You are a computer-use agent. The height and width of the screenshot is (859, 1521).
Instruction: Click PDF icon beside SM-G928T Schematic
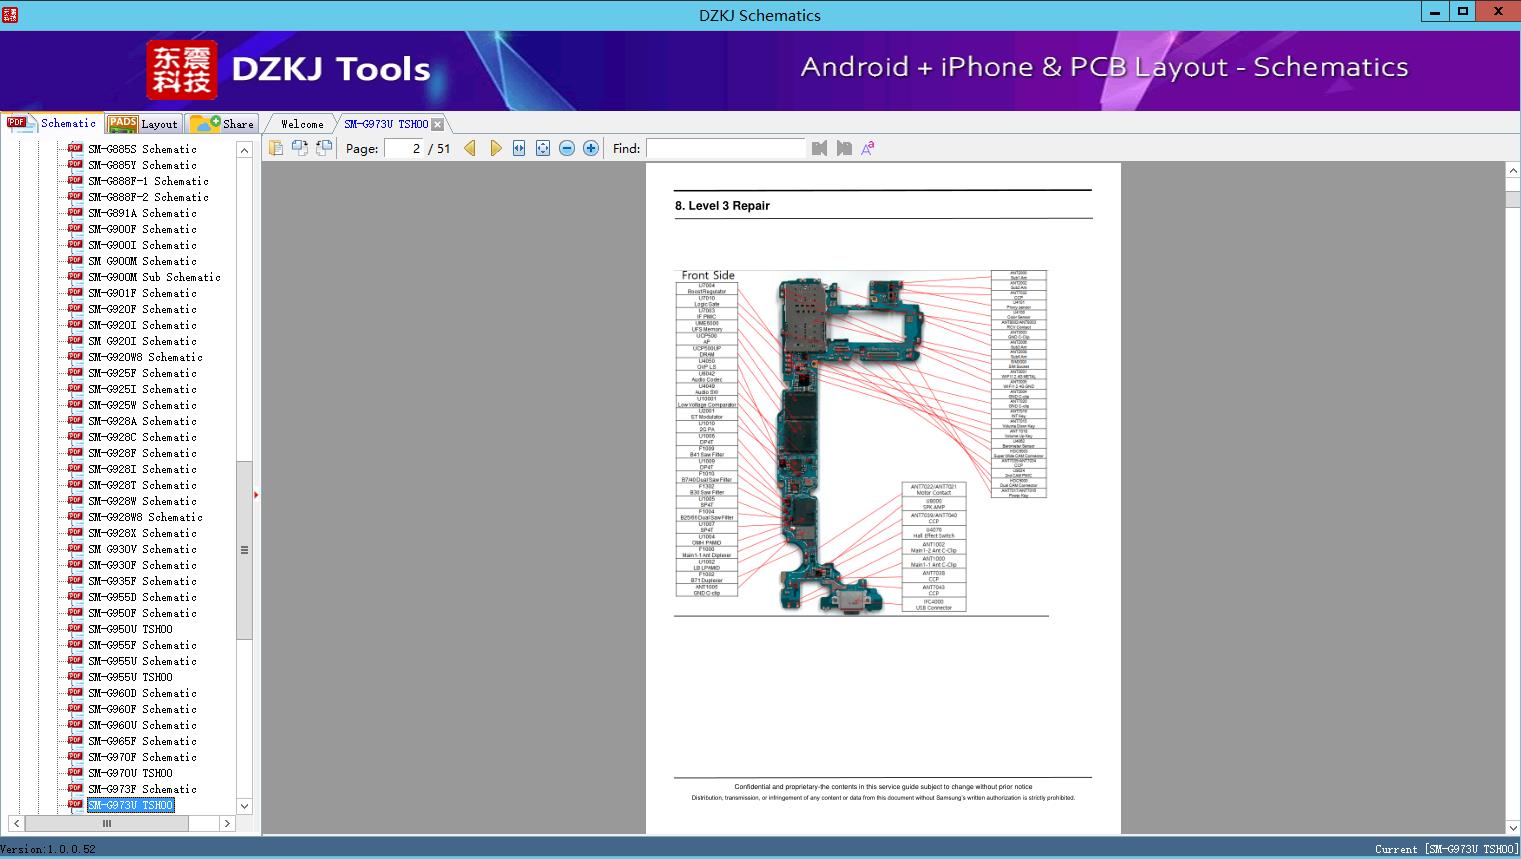pyautogui.click(x=75, y=484)
